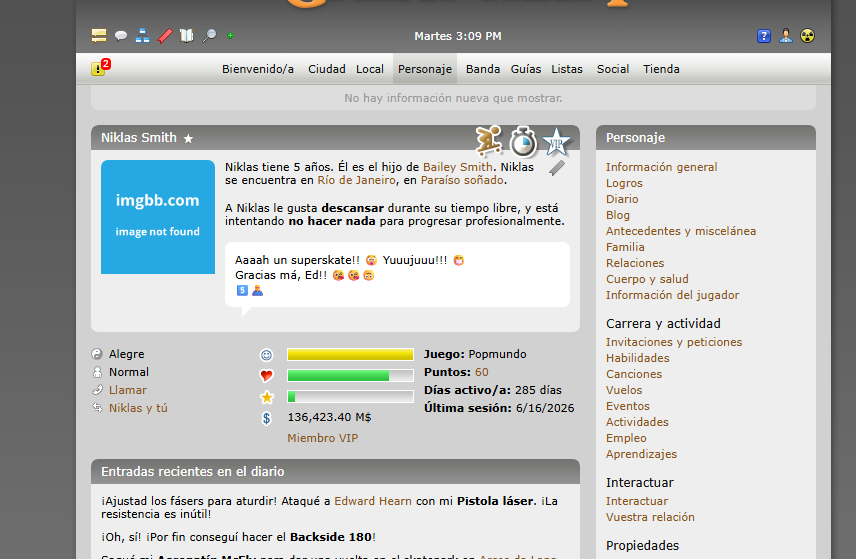The image size is (856, 559).
Task: Open Relaciones in the sidebar
Action: coord(635,263)
